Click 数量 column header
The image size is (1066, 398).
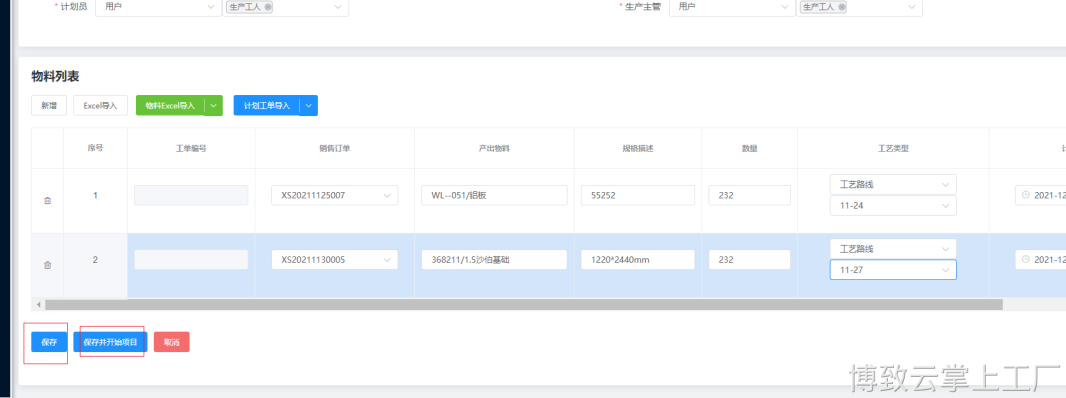[x=749, y=148]
